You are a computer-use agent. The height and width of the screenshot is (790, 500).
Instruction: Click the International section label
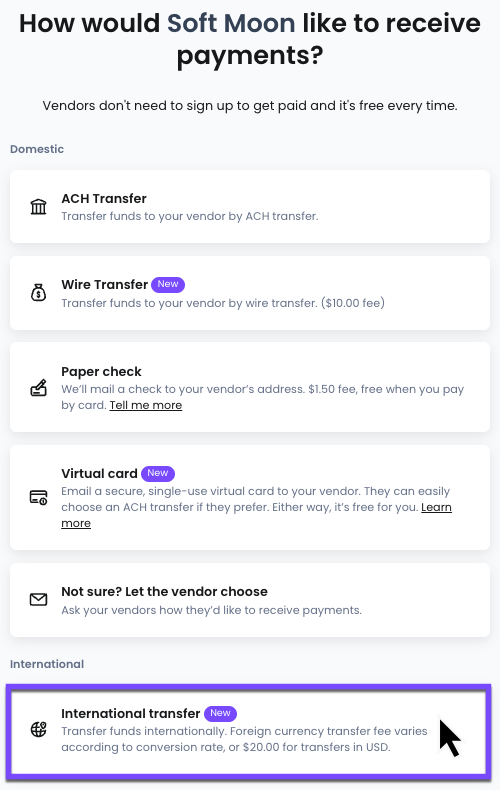coord(47,664)
